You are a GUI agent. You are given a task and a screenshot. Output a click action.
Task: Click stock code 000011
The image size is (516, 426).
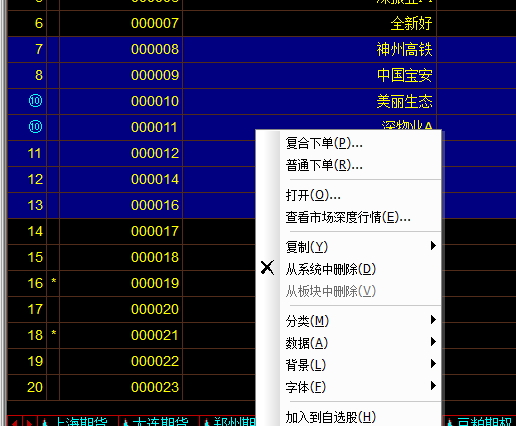(x=154, y=127)
